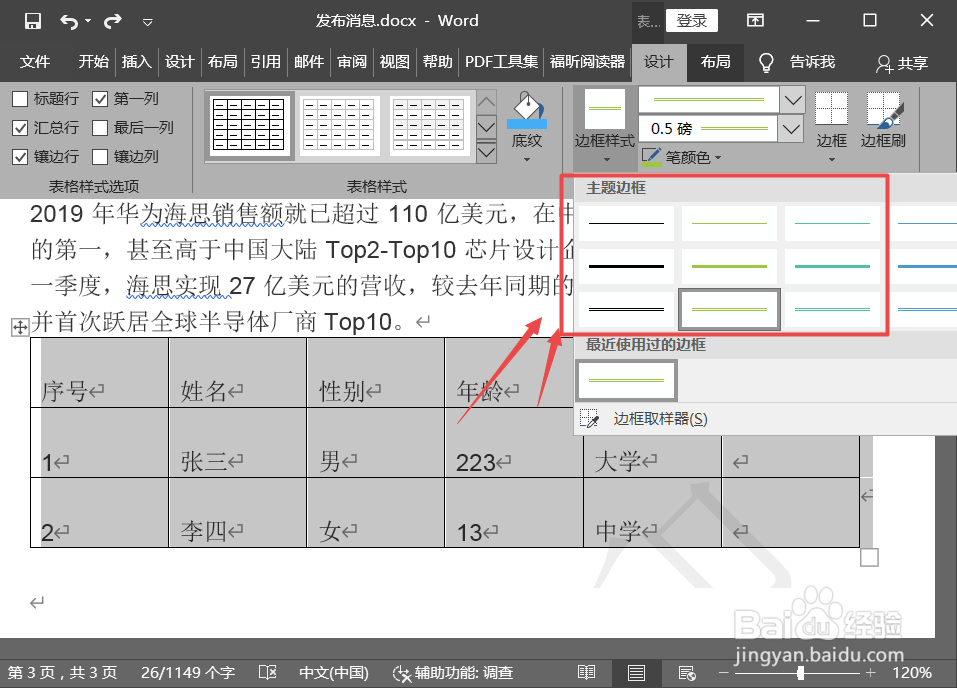
Task: Click the table resize handle square
Action: (x=869, y=557)
